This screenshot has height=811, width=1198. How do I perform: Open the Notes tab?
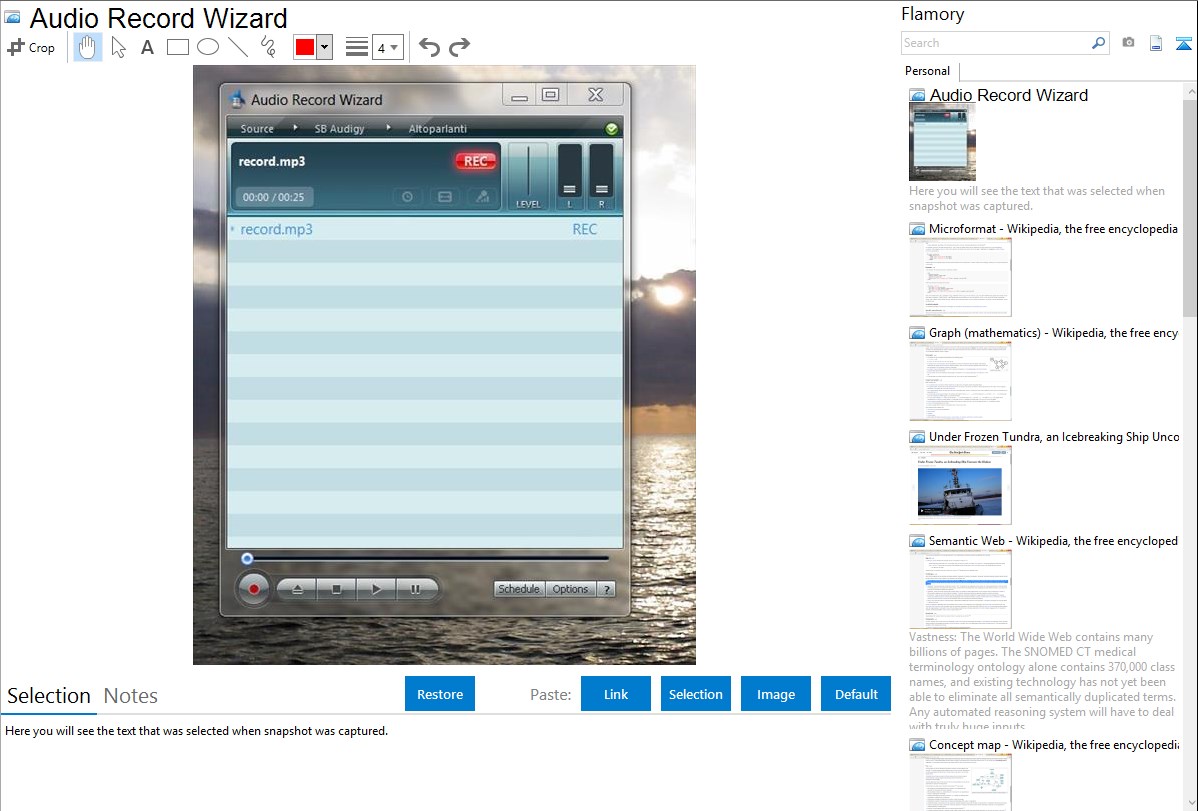131,696
